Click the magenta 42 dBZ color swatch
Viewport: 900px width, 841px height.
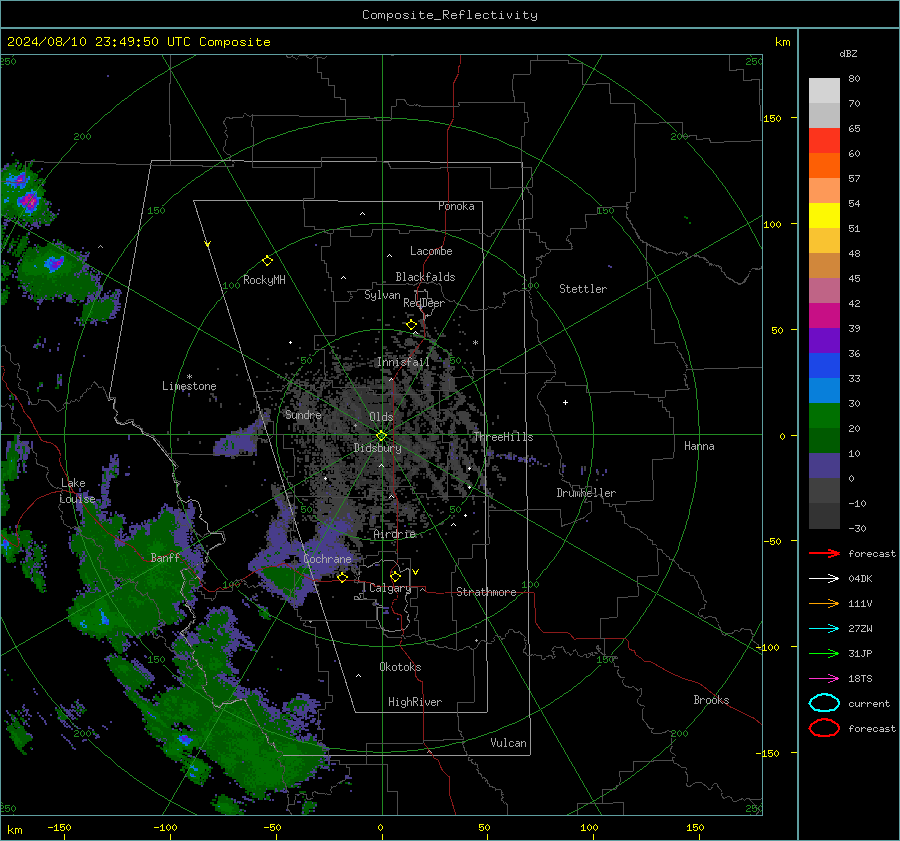(x=824, y=316)
